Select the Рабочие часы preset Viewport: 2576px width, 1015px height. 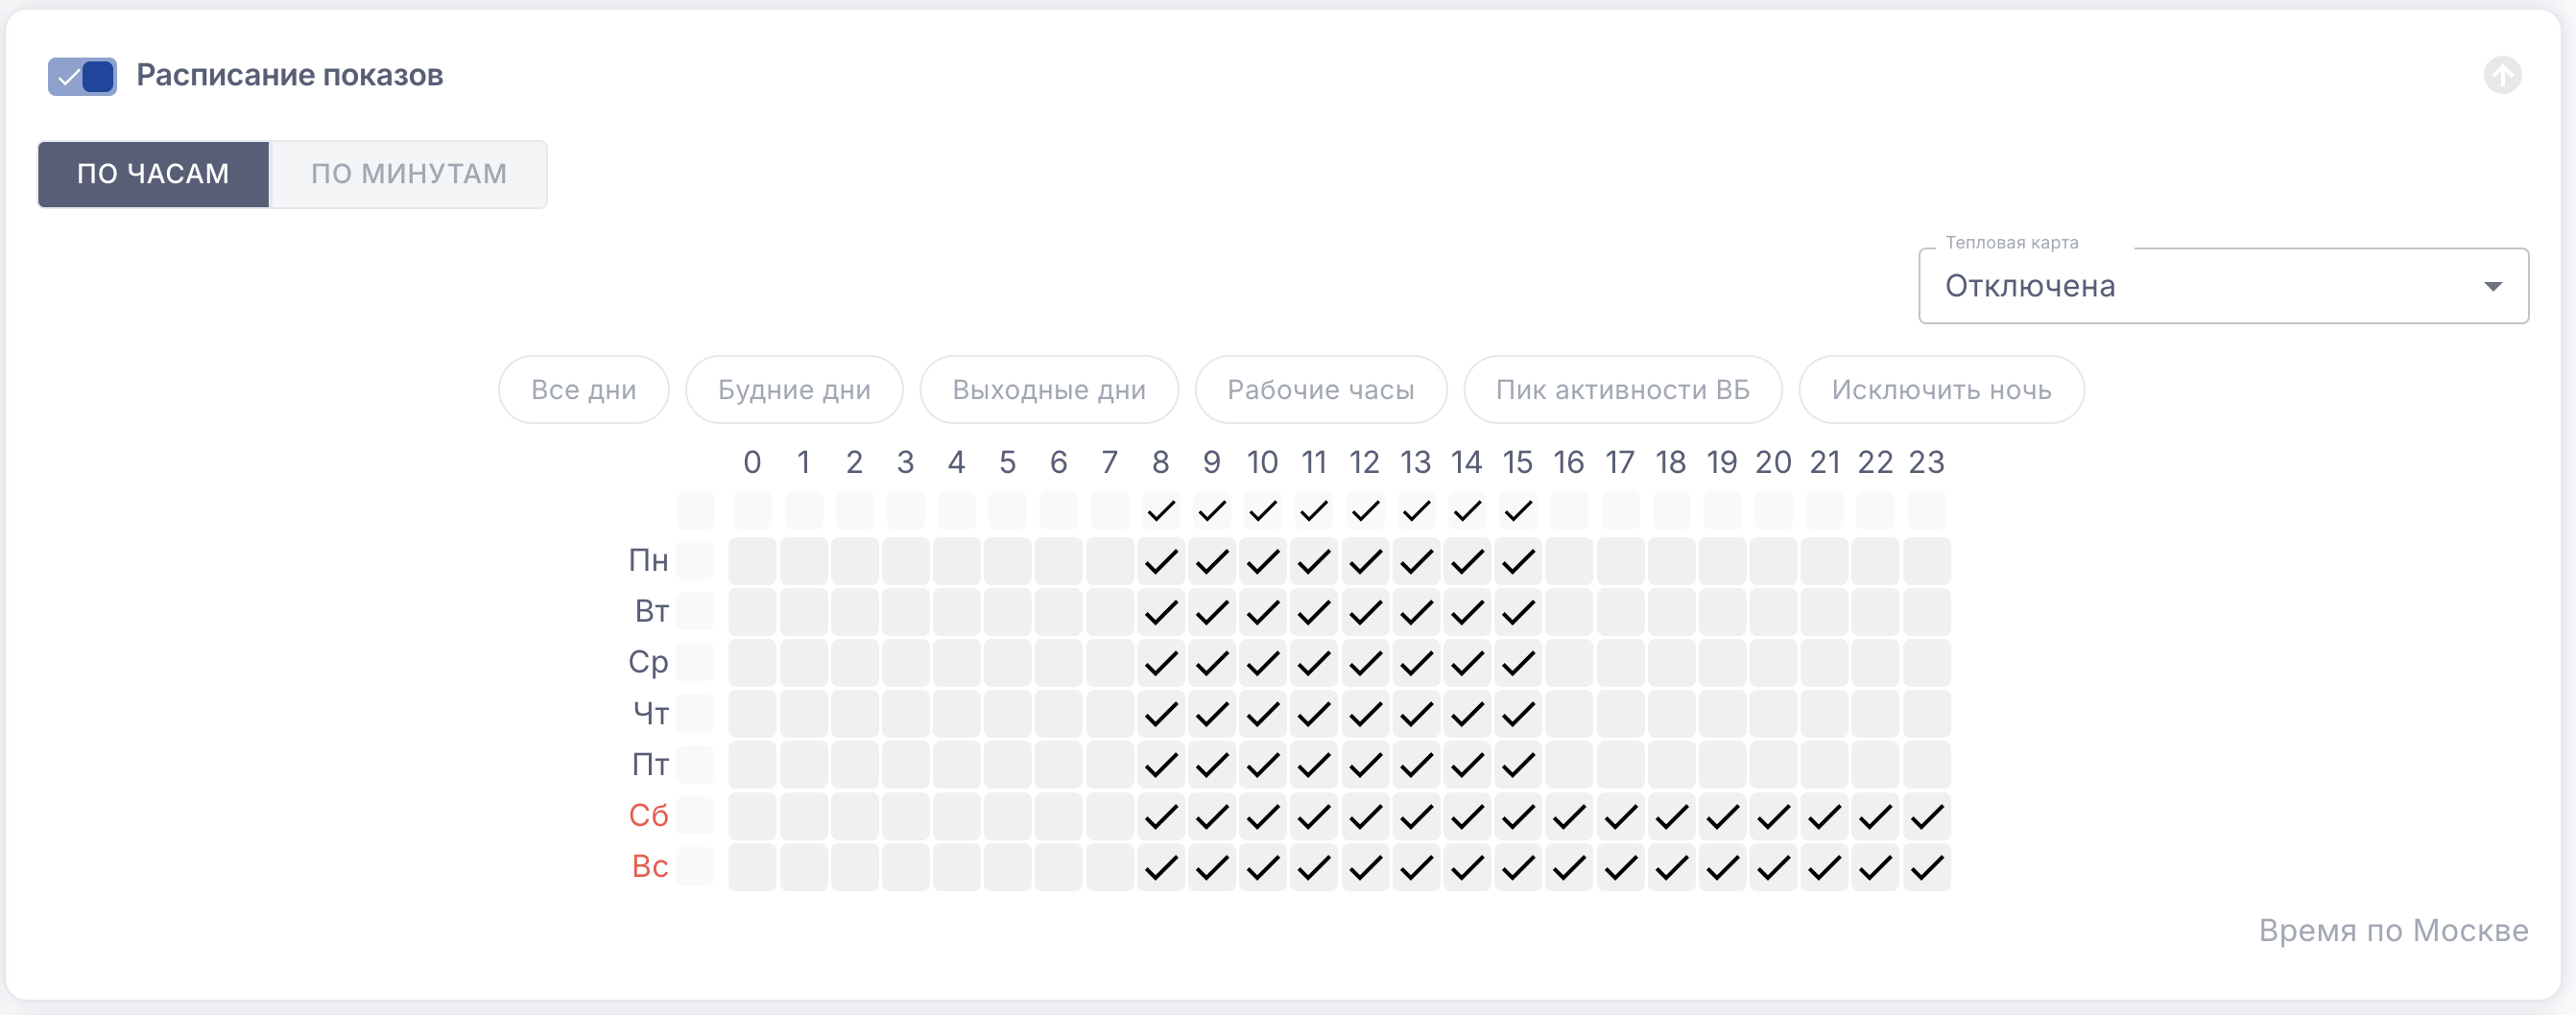tap(1320, 390)
